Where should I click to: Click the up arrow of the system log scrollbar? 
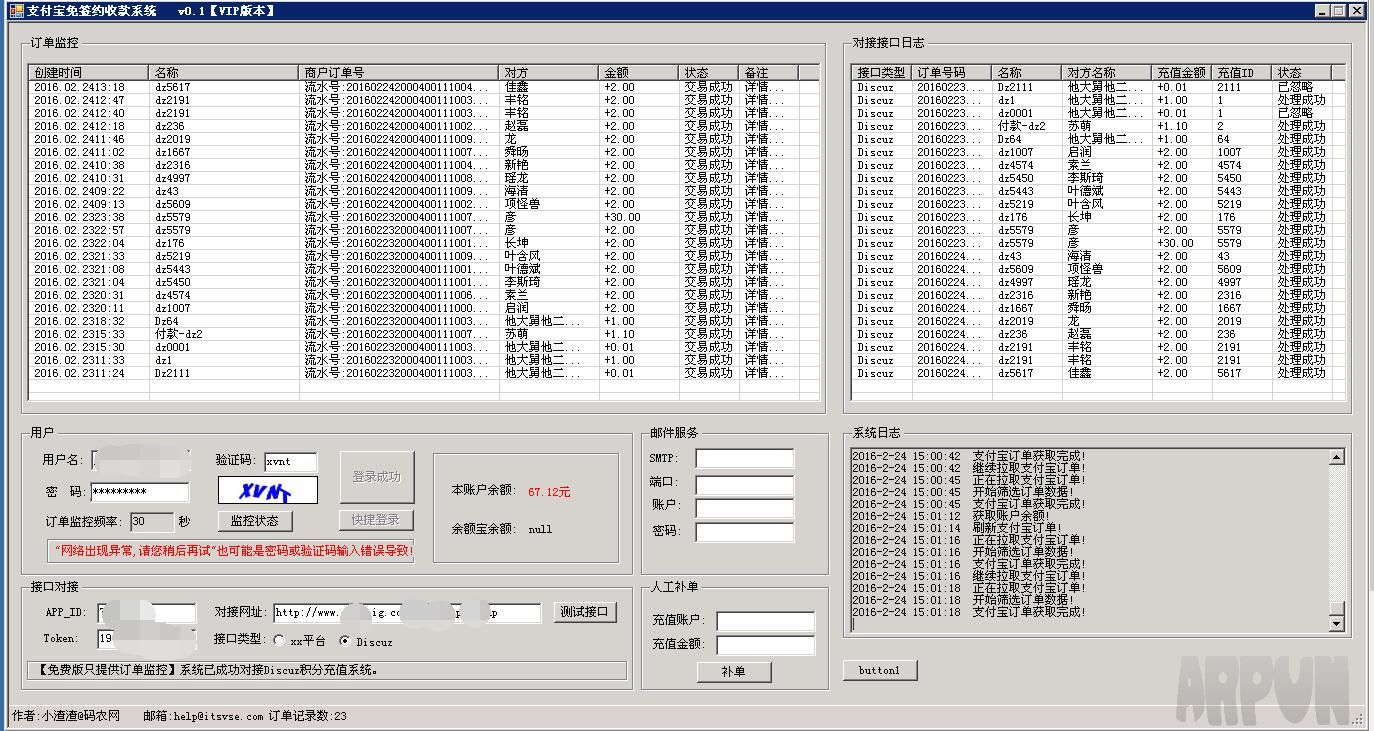[x=1339, y=454]
